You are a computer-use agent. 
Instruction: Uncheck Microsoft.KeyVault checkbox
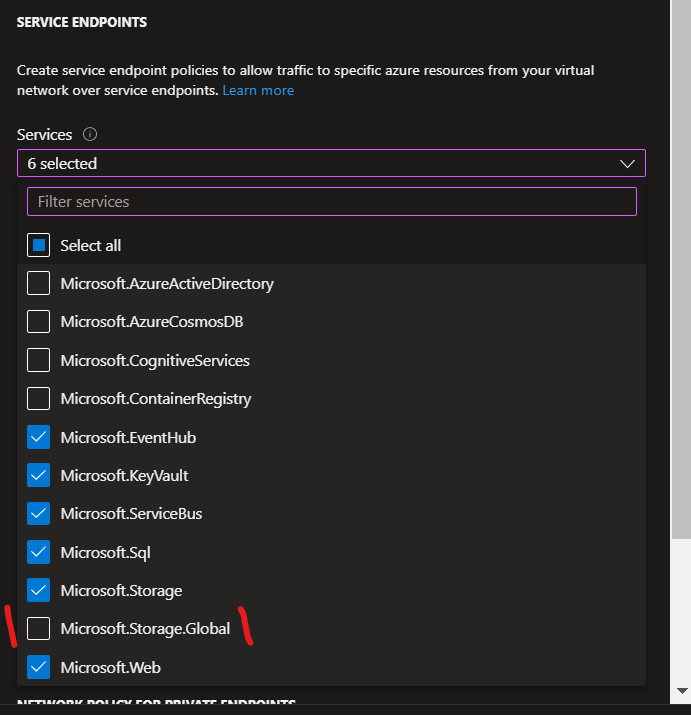pyautogui.click(x=38, y=475)
